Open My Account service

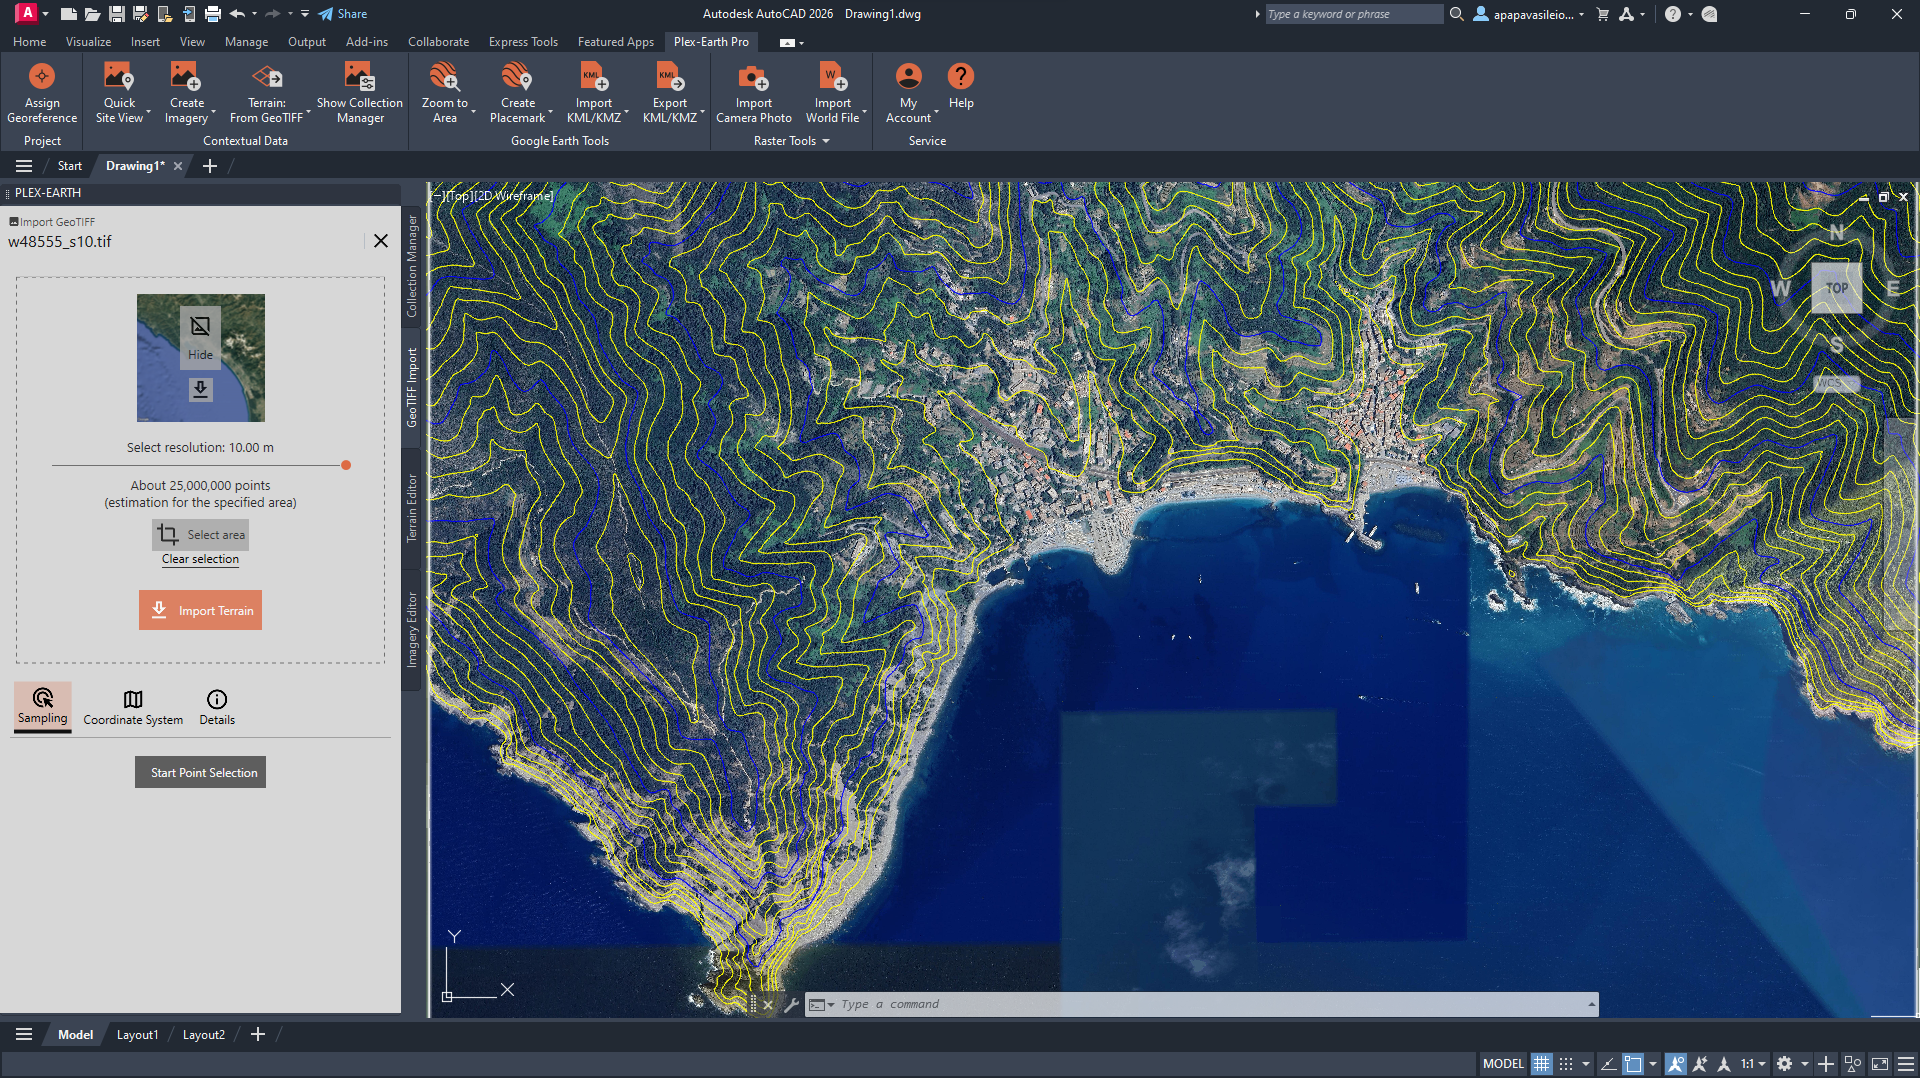[908, 77]
